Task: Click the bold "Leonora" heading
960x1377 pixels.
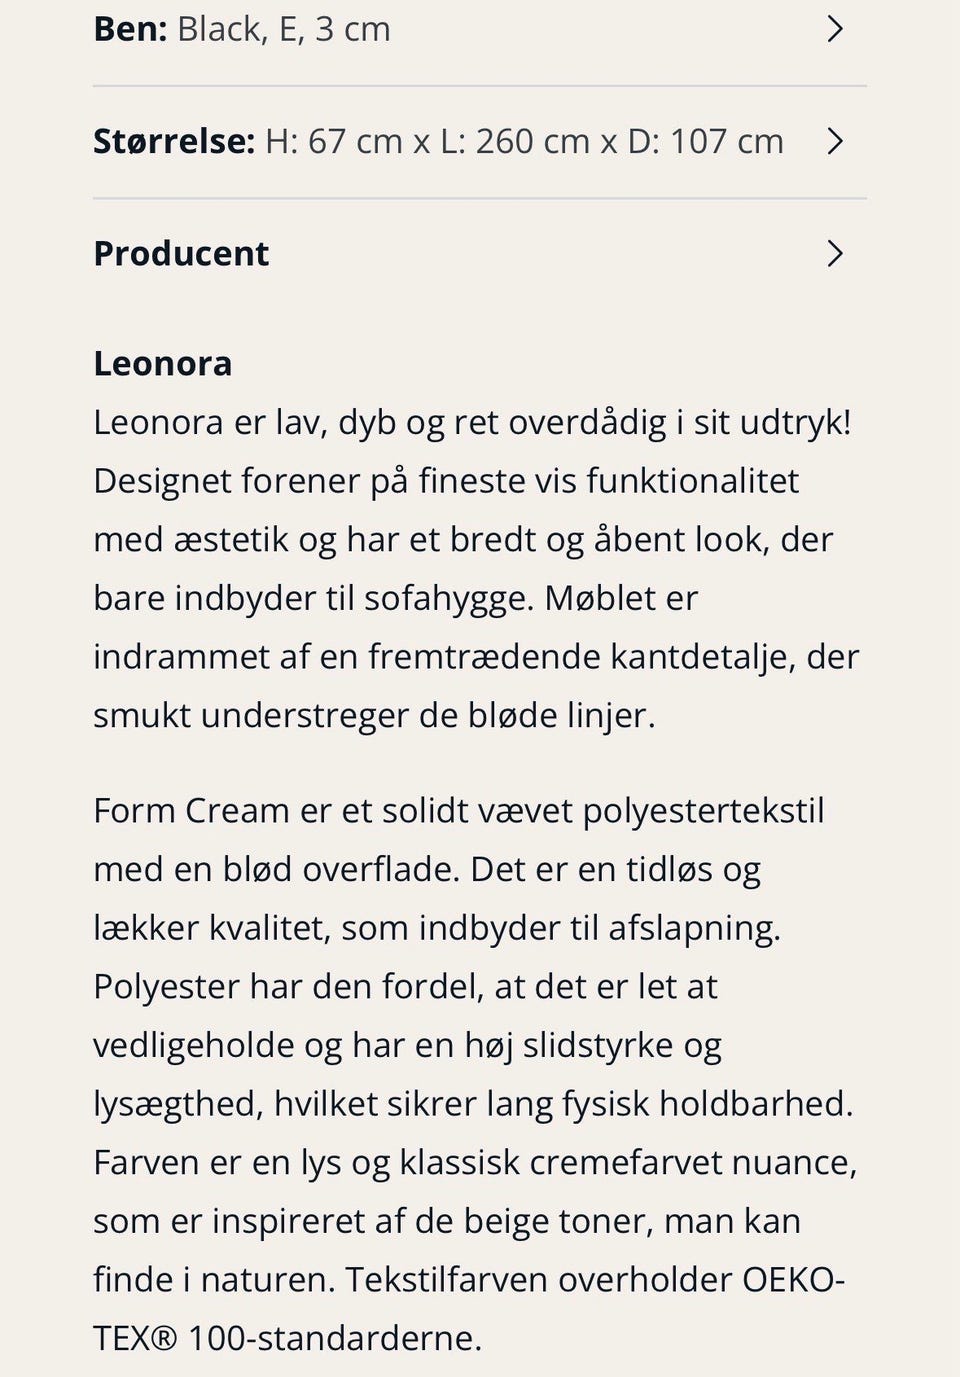Action: (x=162, y=363)
